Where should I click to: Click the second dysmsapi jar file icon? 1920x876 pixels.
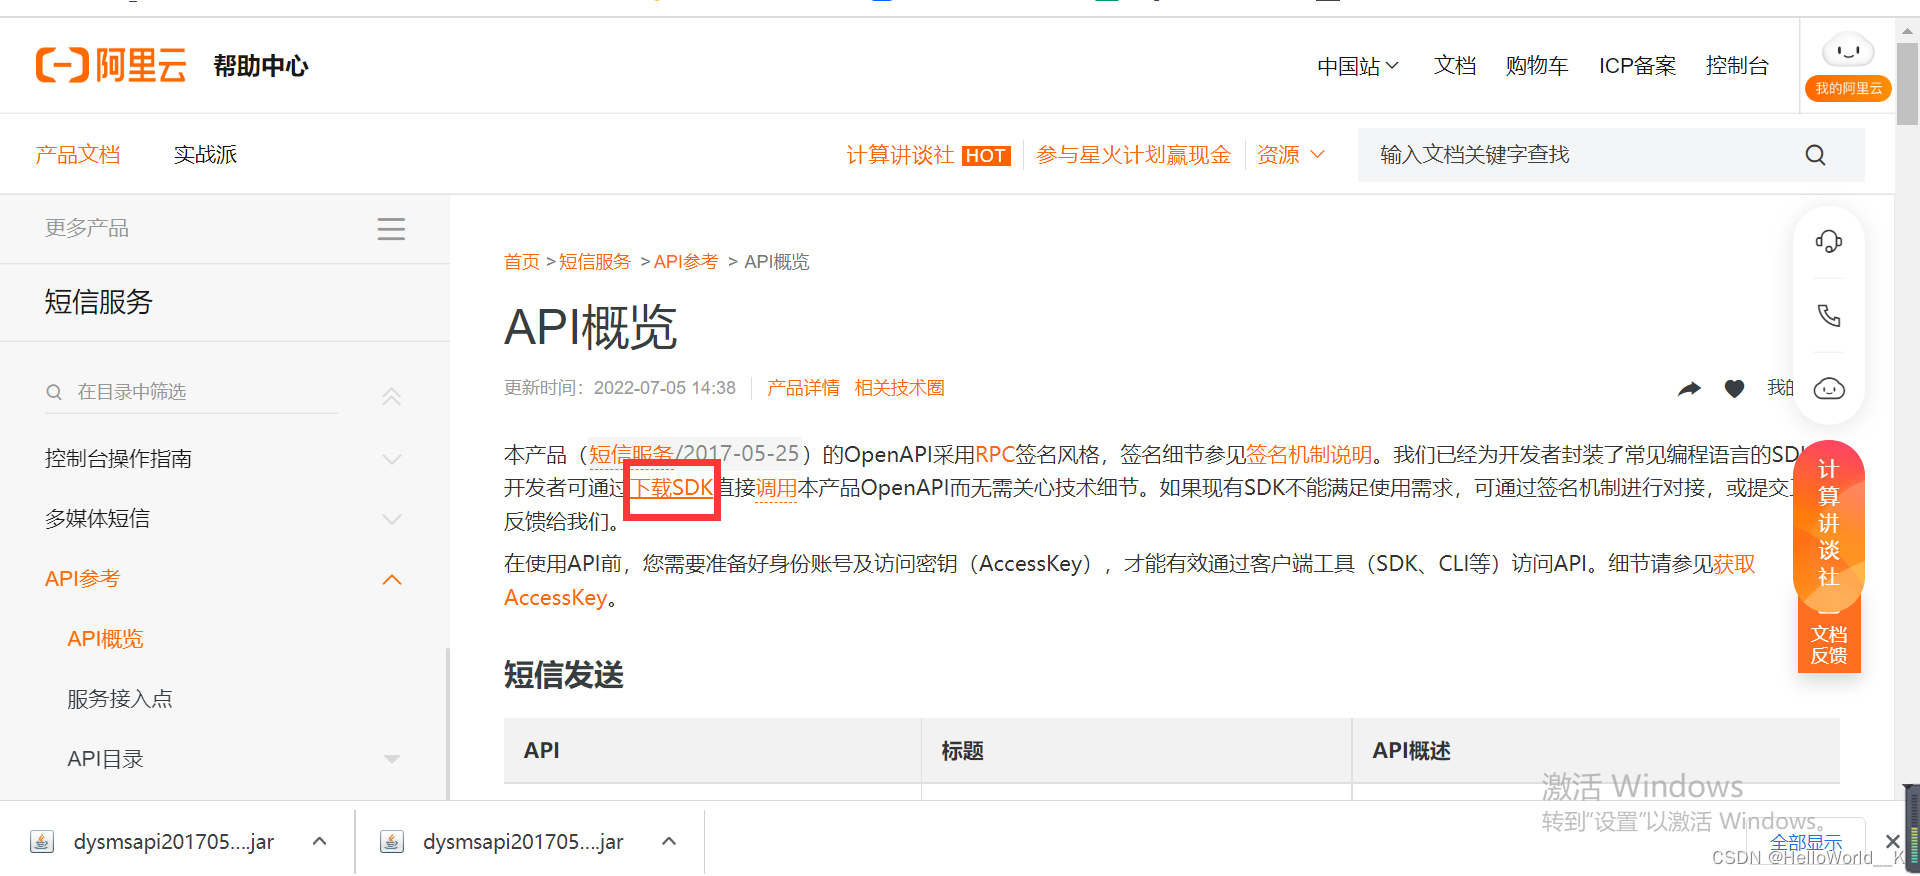click(392, 842)
